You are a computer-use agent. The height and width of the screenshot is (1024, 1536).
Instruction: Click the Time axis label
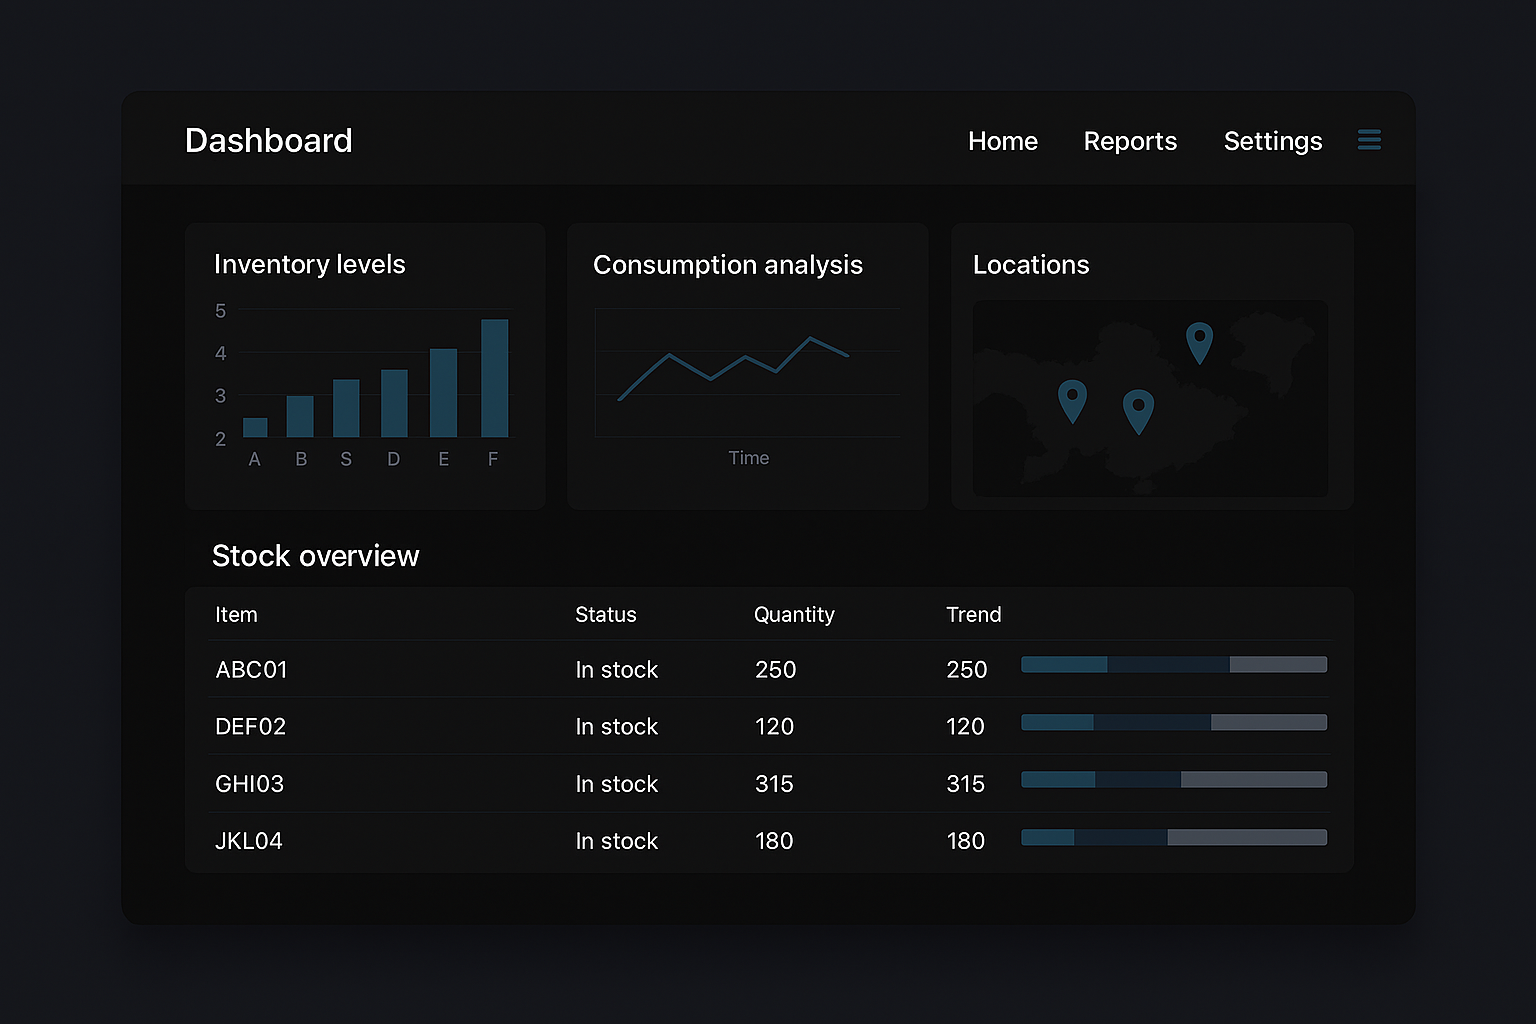[x=748, y=458]
